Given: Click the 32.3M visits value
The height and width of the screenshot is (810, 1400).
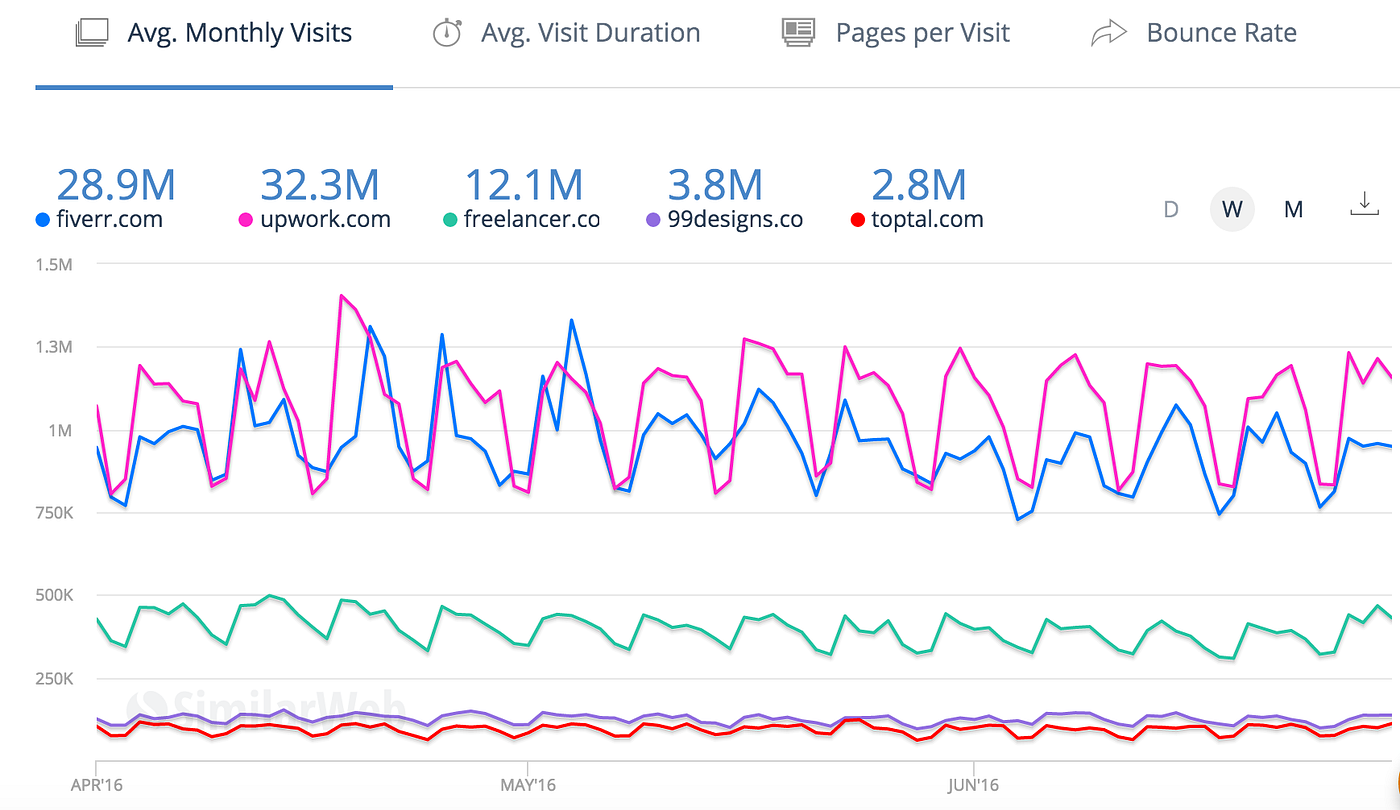Looking at the screenshot, I should [x=319, y=185].
